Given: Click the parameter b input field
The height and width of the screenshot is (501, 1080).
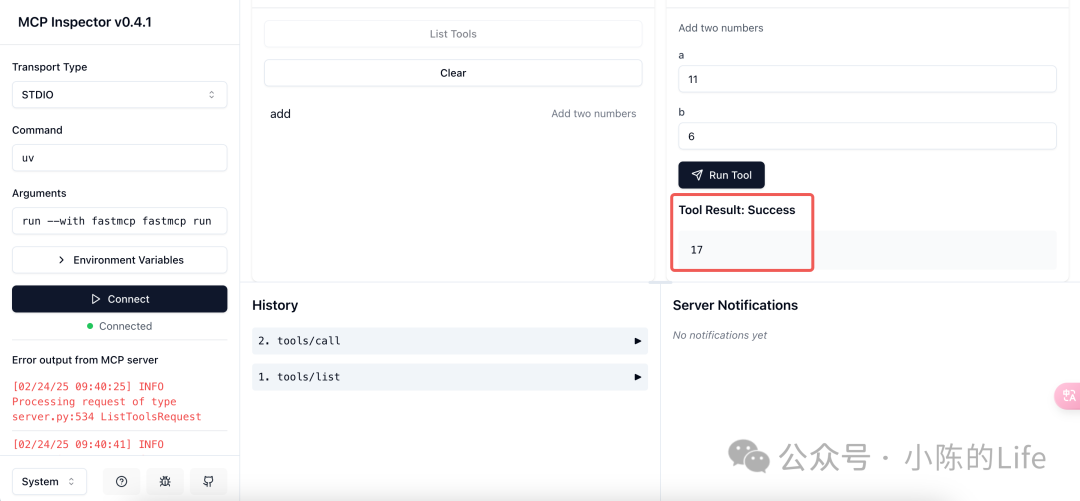Looking at the screenshot, I should click(867, 136).
